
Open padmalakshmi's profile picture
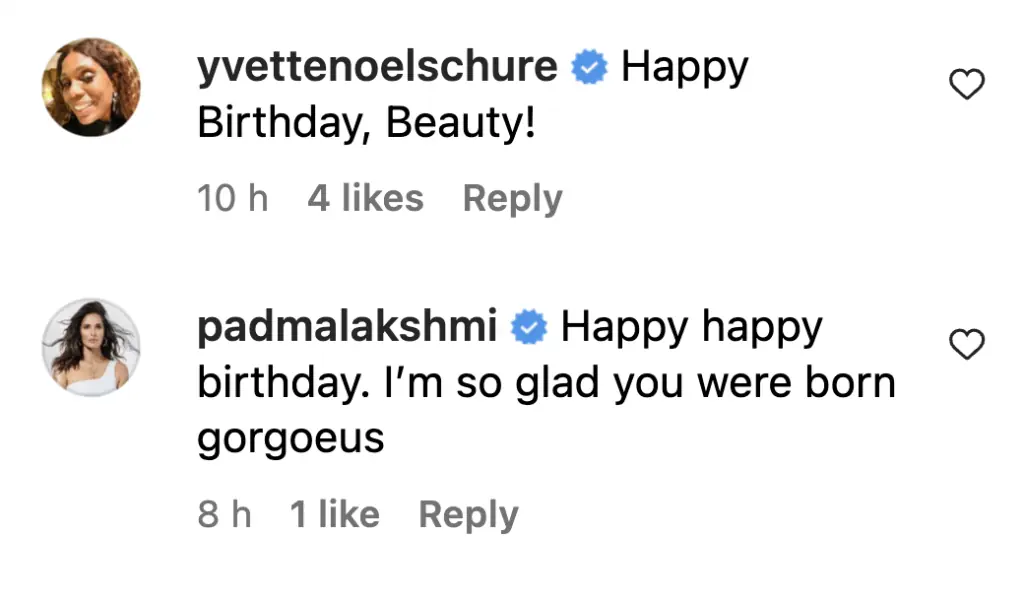pos(91,347)
